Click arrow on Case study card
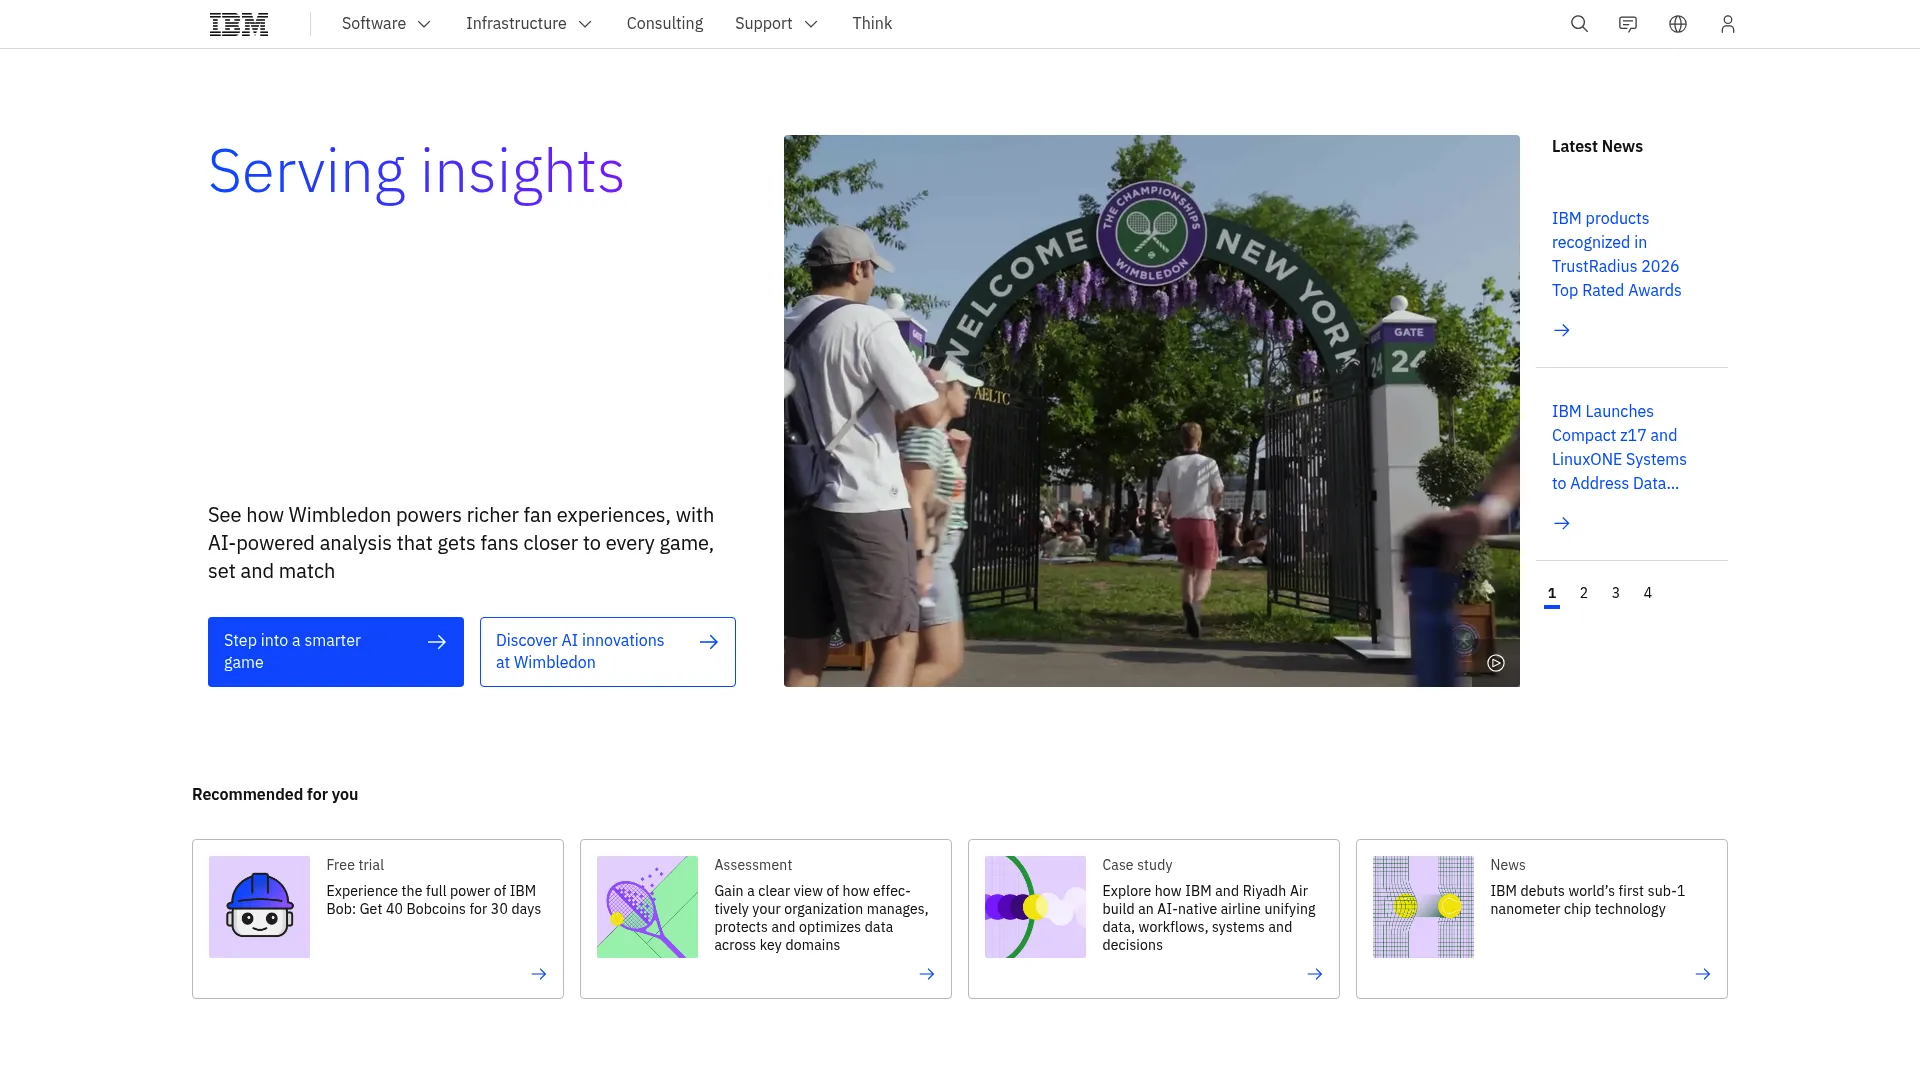 pyautogui.click(x=1315, y=974)
